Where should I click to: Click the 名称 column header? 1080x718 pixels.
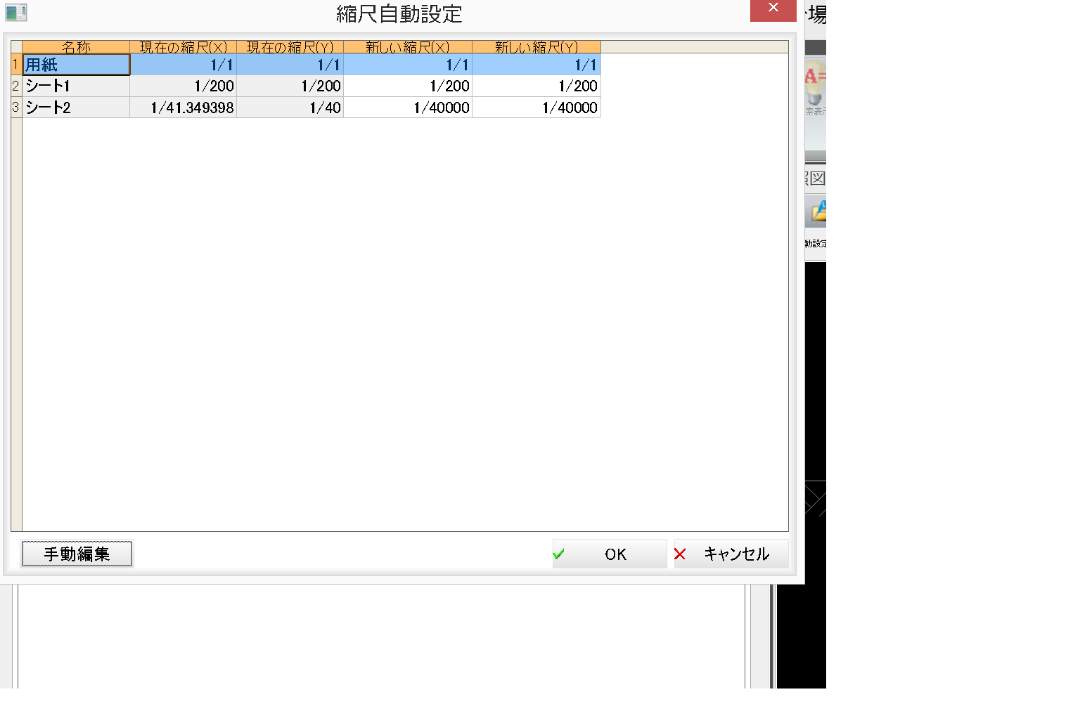click(76, 47)
